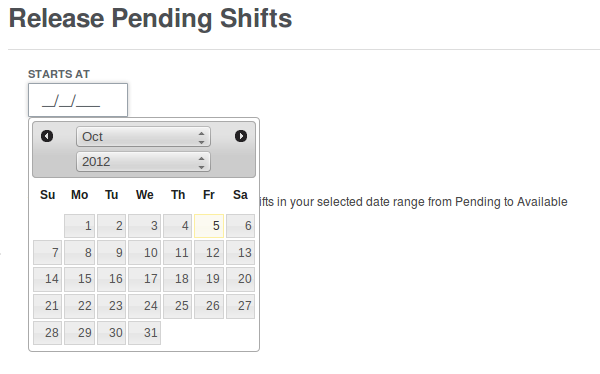The height and width of the screenshot is (374, 600).
Task: Choose day 31 on the datepicker
Action: click(144, 333)
